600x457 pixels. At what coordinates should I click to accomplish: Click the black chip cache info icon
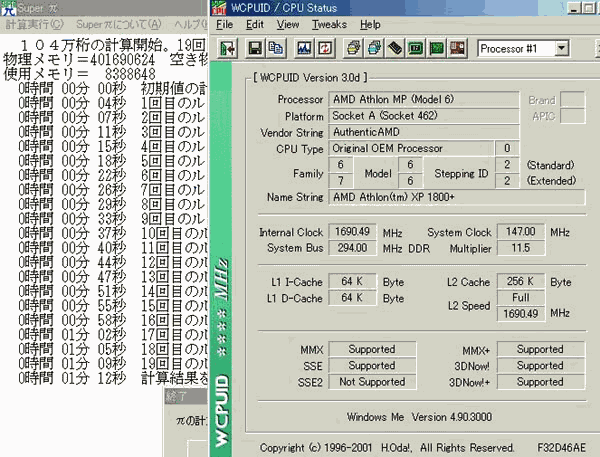click(395, 48)
